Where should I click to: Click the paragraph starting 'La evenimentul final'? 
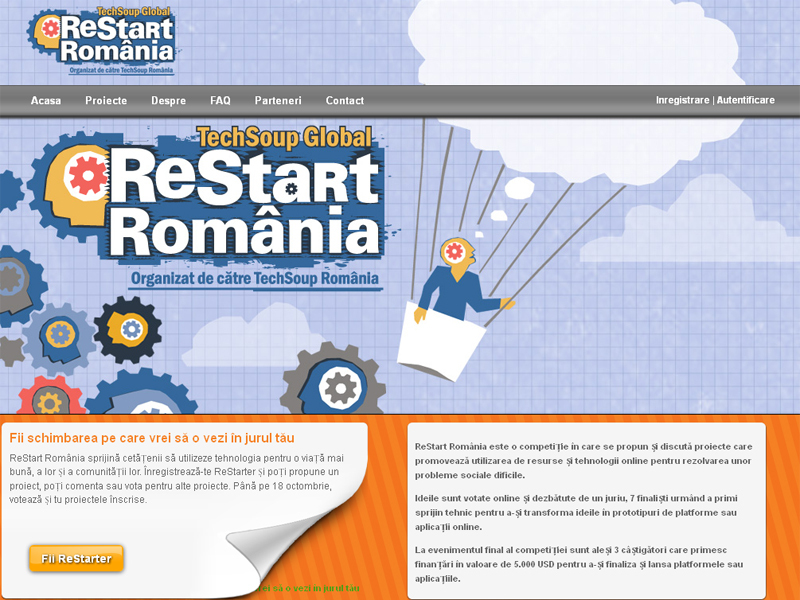(579, 564)
